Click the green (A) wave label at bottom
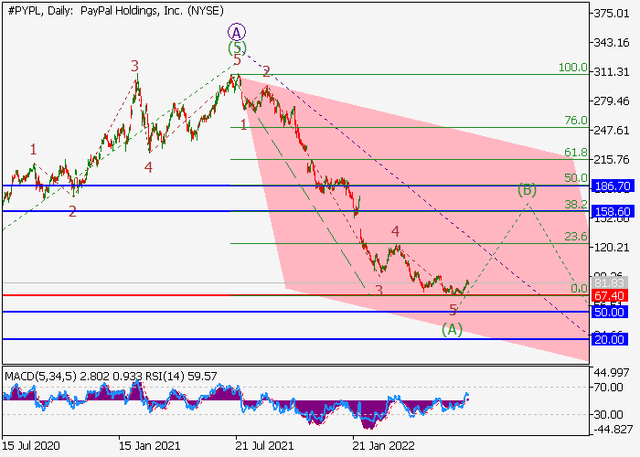This screenshot has width=640, height=457. click(452, 328)
